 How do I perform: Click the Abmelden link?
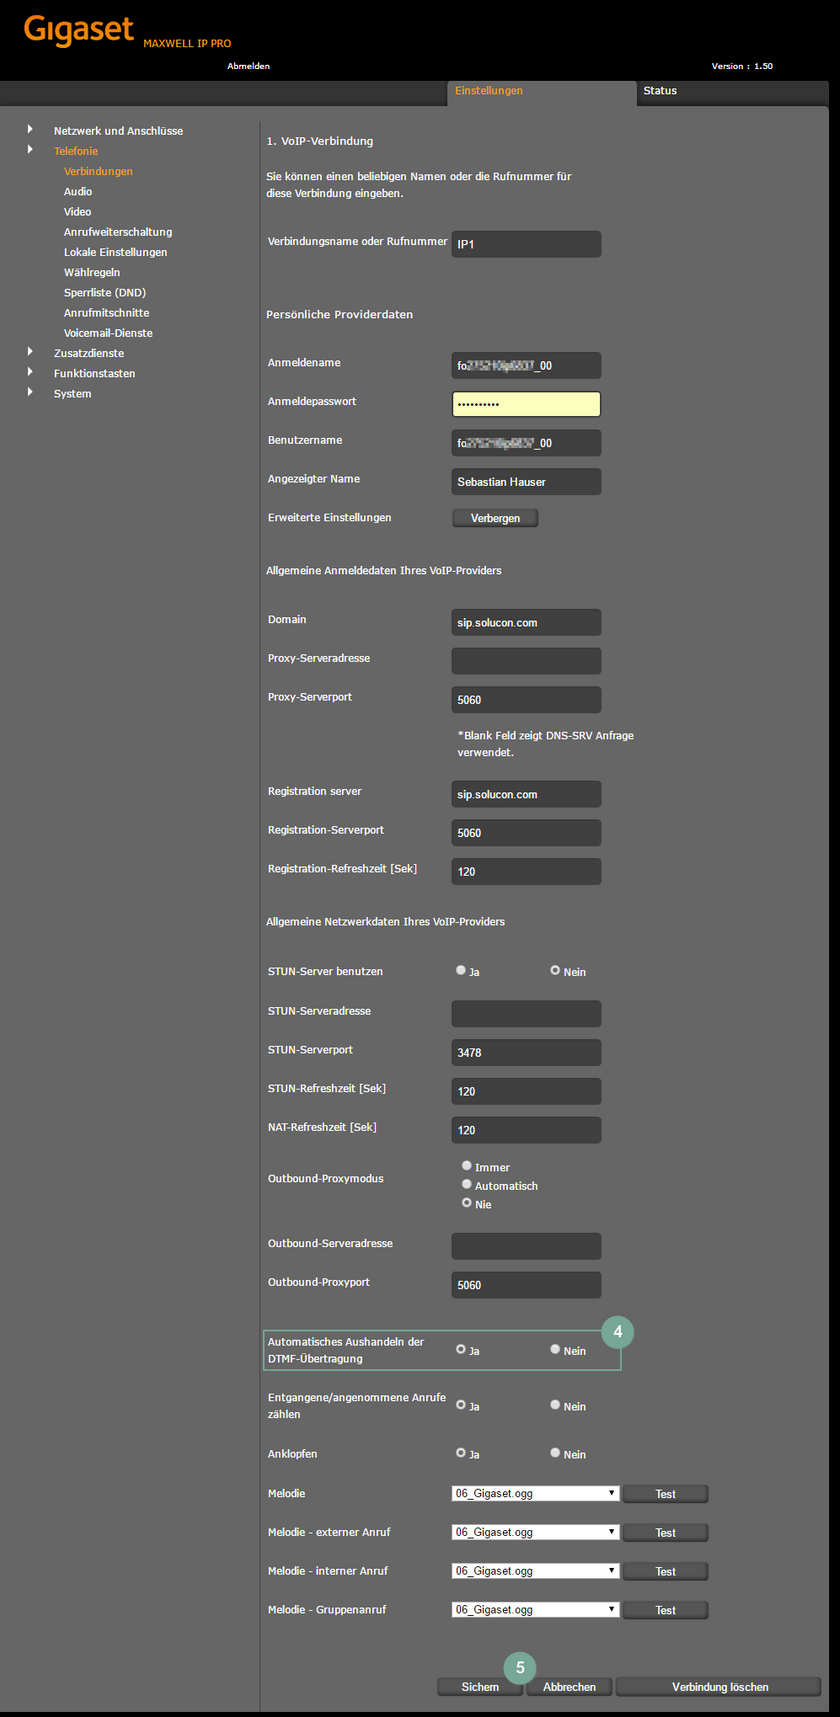248,66
